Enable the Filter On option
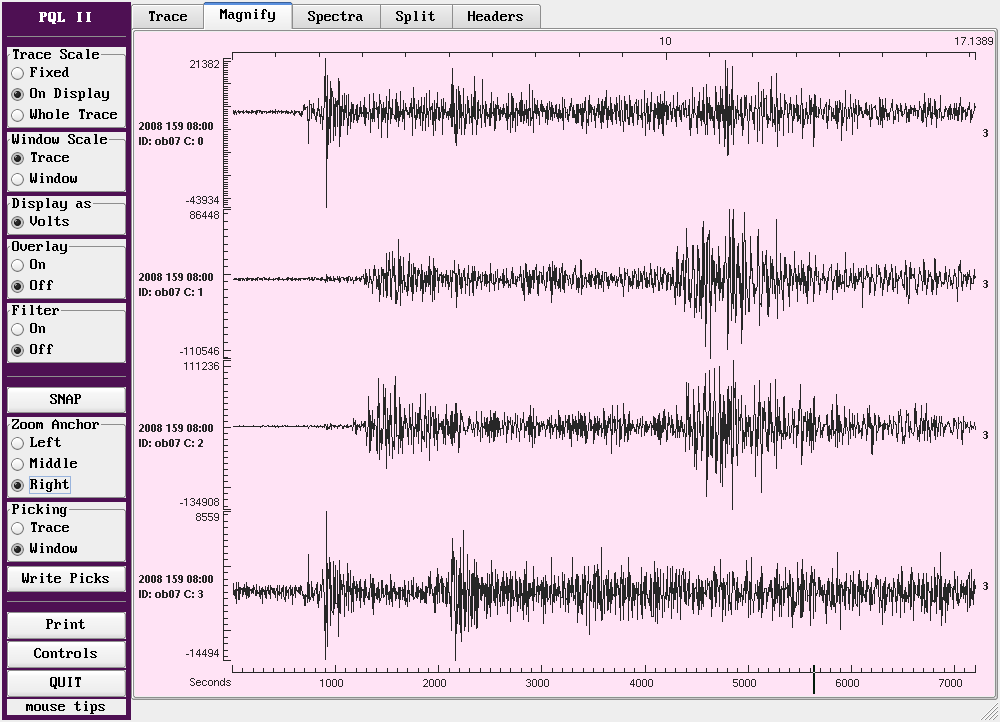This screenshot has height=722, width=1000. tap(18, 329)
